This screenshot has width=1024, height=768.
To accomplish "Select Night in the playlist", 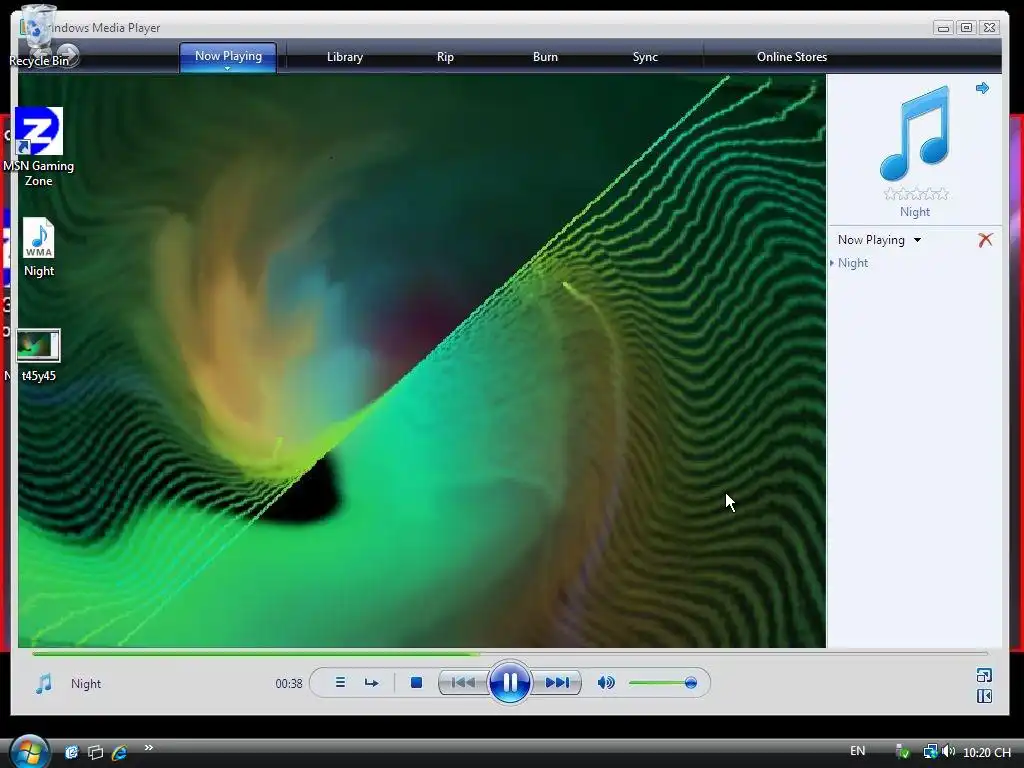I will click(x=852, y=263).
